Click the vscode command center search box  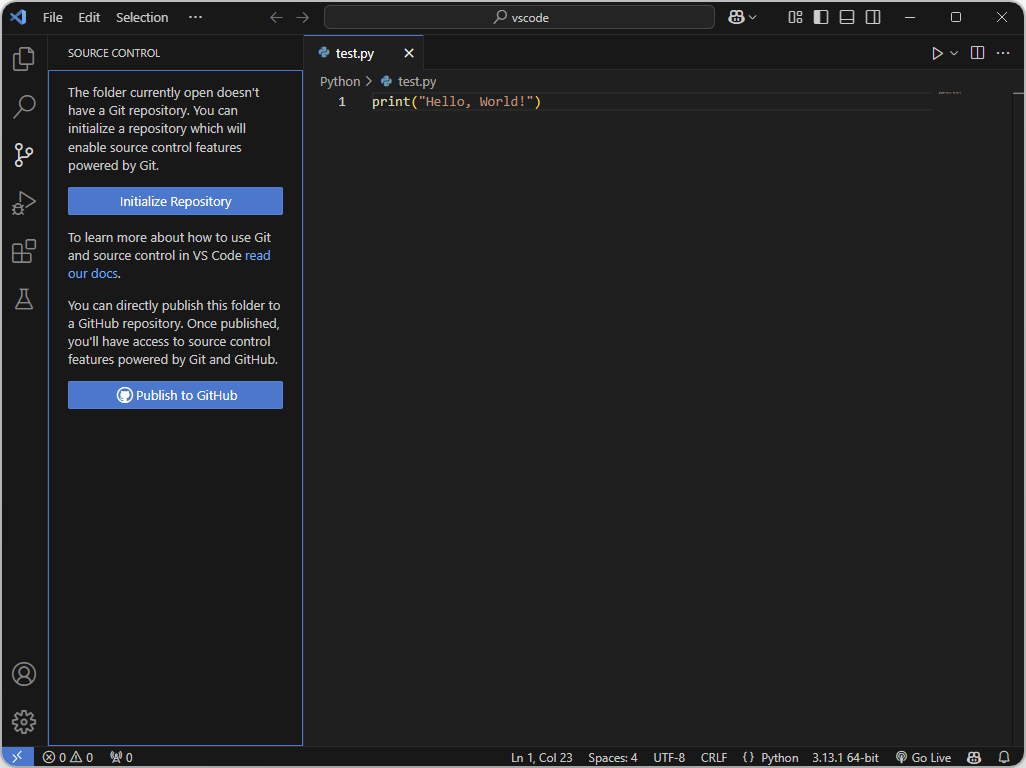520,18
